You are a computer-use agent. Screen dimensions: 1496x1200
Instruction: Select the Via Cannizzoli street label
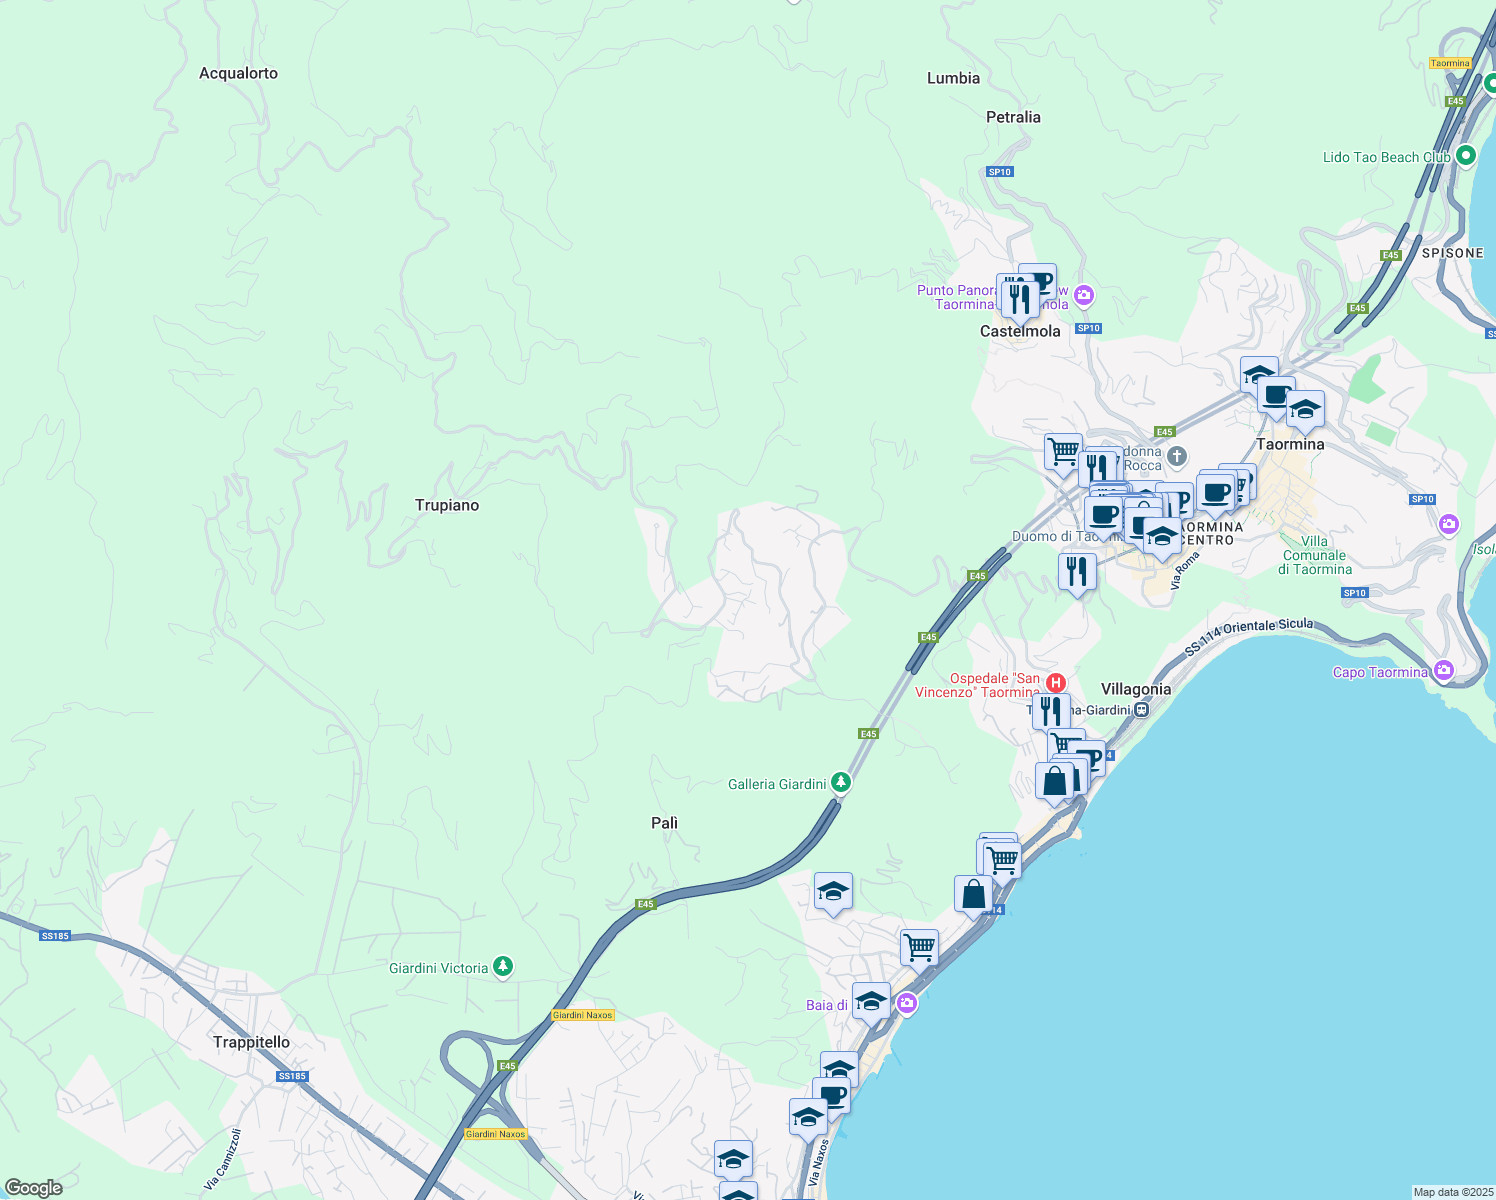223,1159
